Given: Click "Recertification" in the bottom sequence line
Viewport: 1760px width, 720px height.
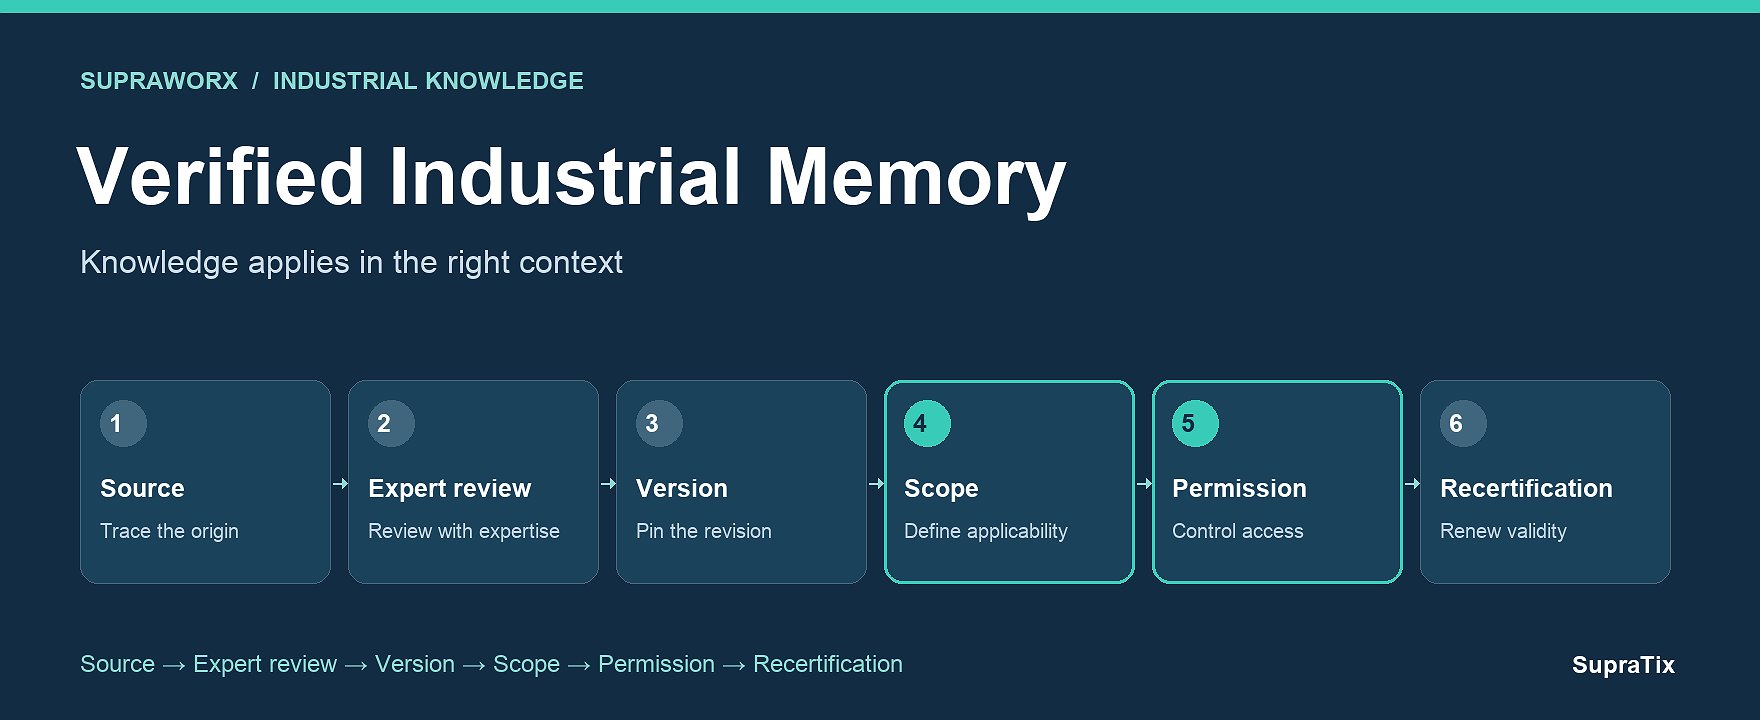Looking at the screenshot, I should [828, 664].
